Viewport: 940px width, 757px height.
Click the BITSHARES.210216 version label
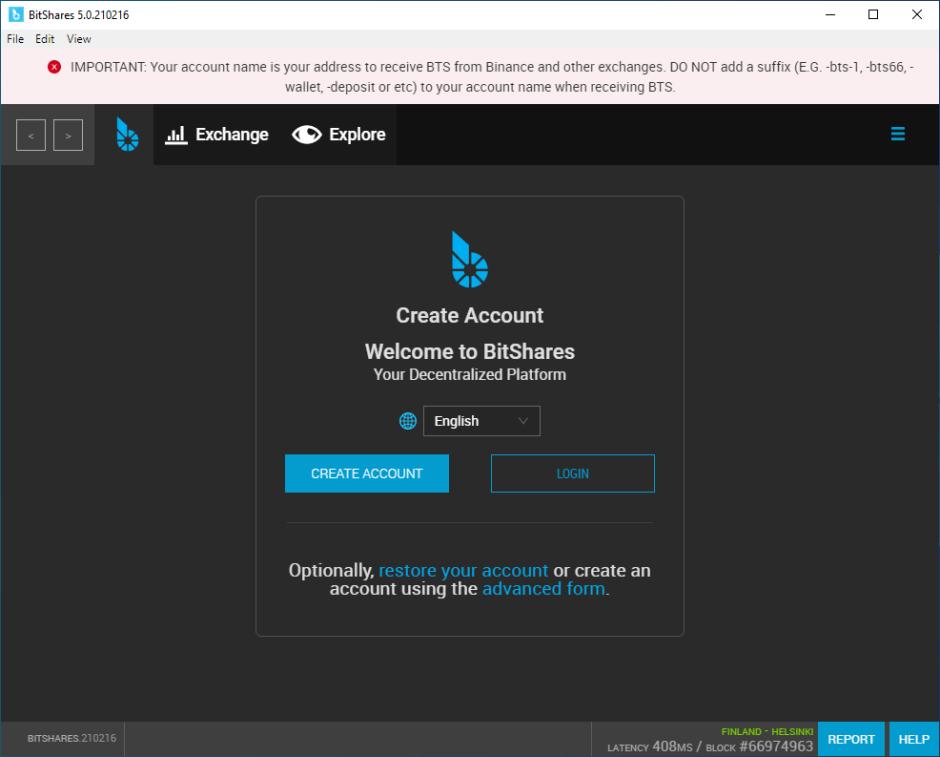[x=71, y=738]
